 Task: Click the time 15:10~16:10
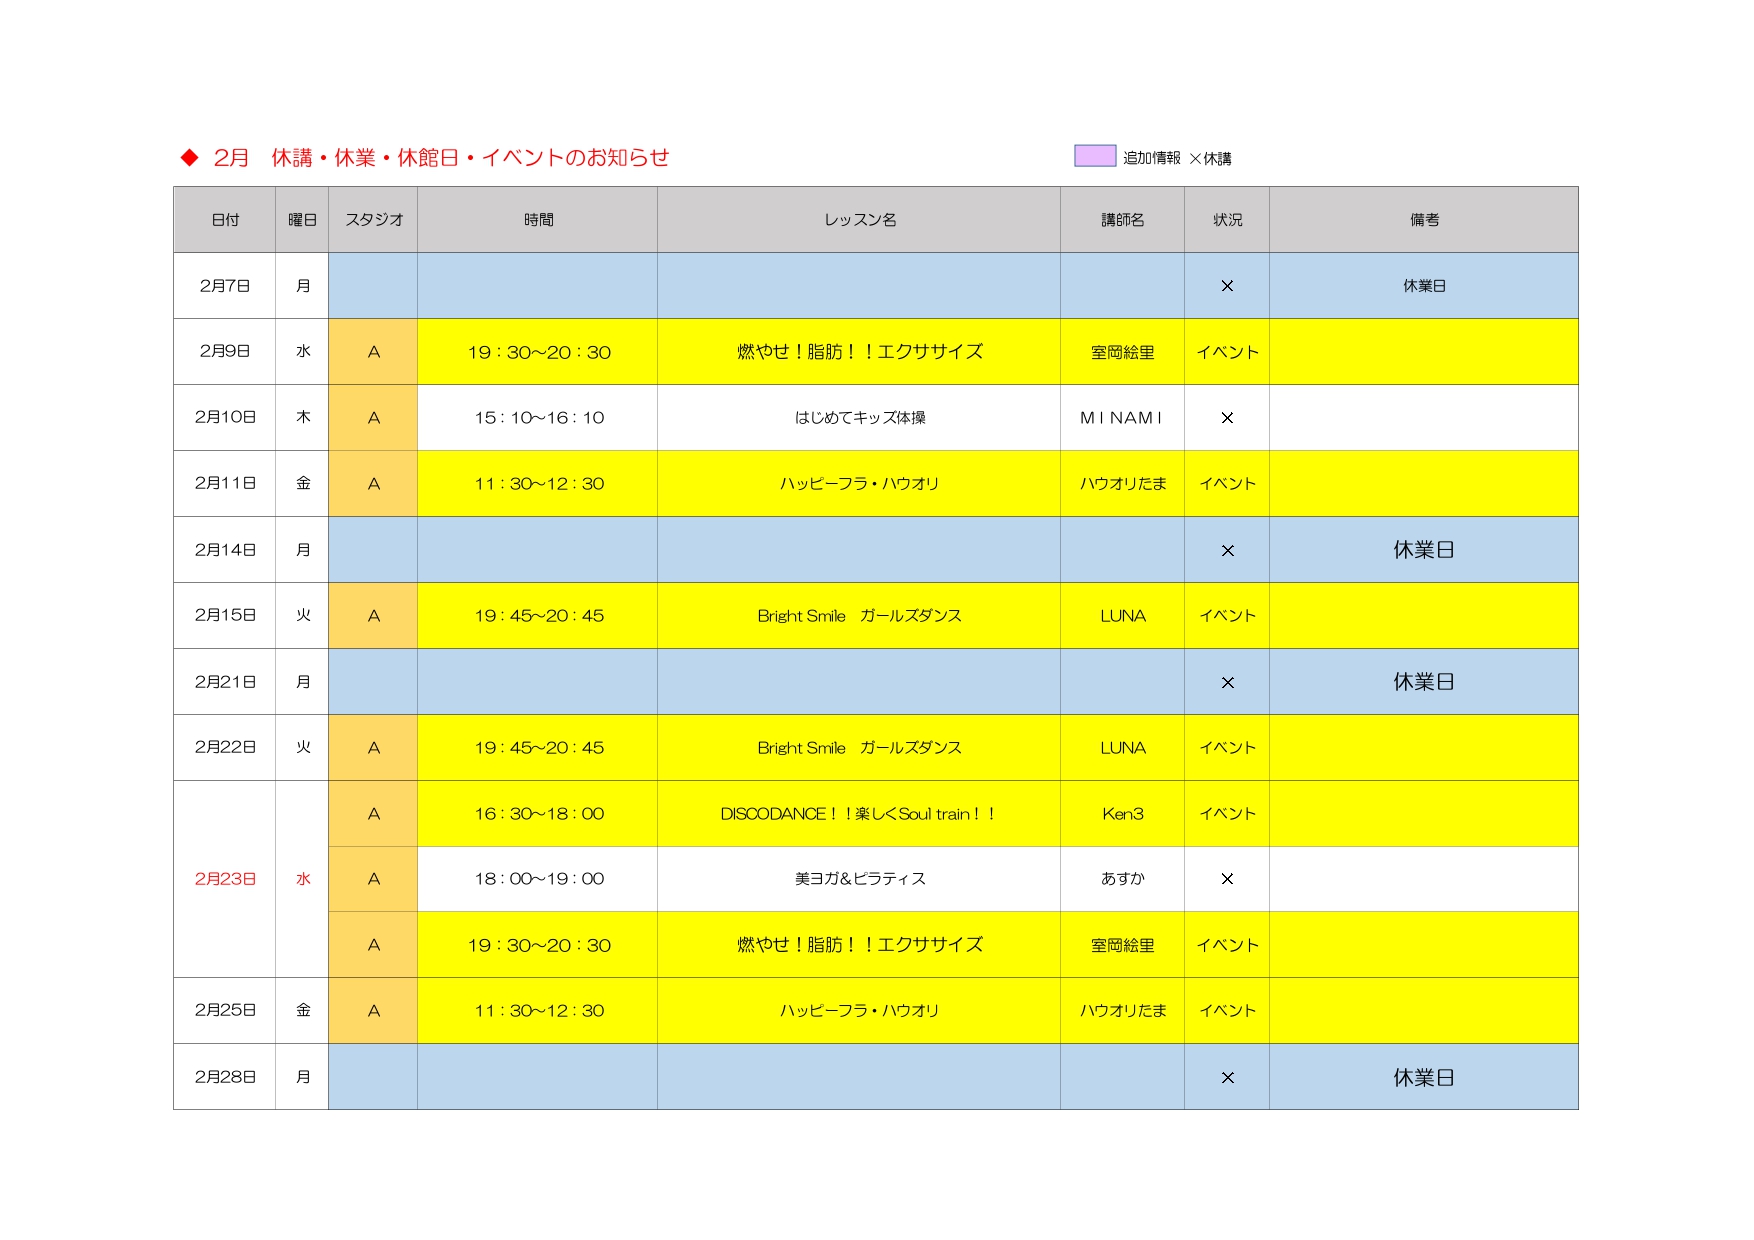point(539,418)
